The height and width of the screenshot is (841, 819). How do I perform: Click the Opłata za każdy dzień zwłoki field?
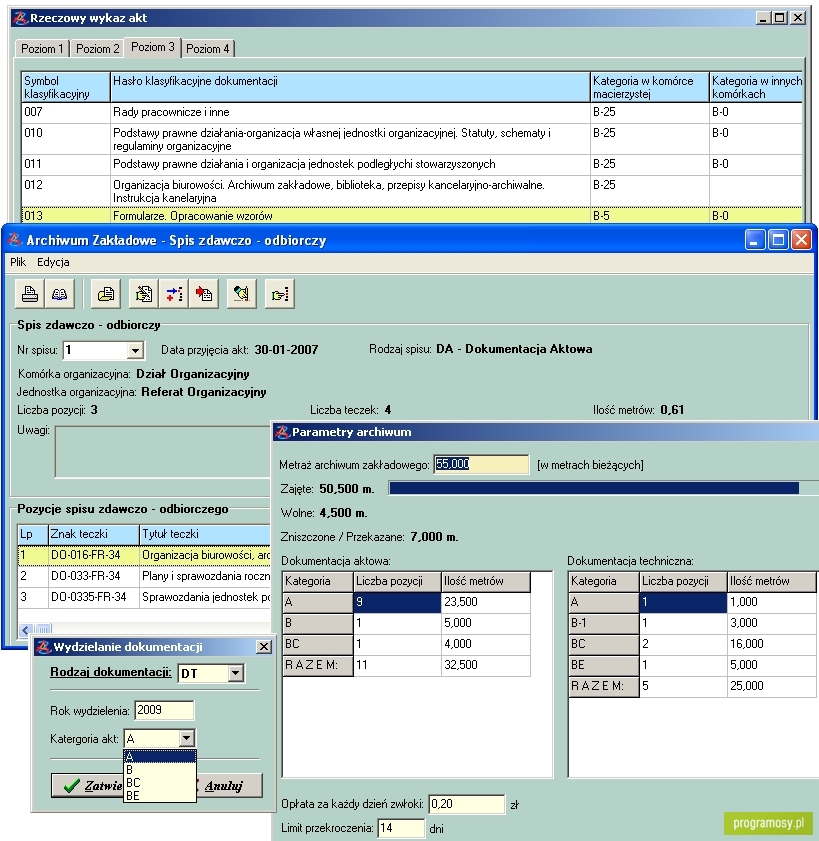point(467,804)
